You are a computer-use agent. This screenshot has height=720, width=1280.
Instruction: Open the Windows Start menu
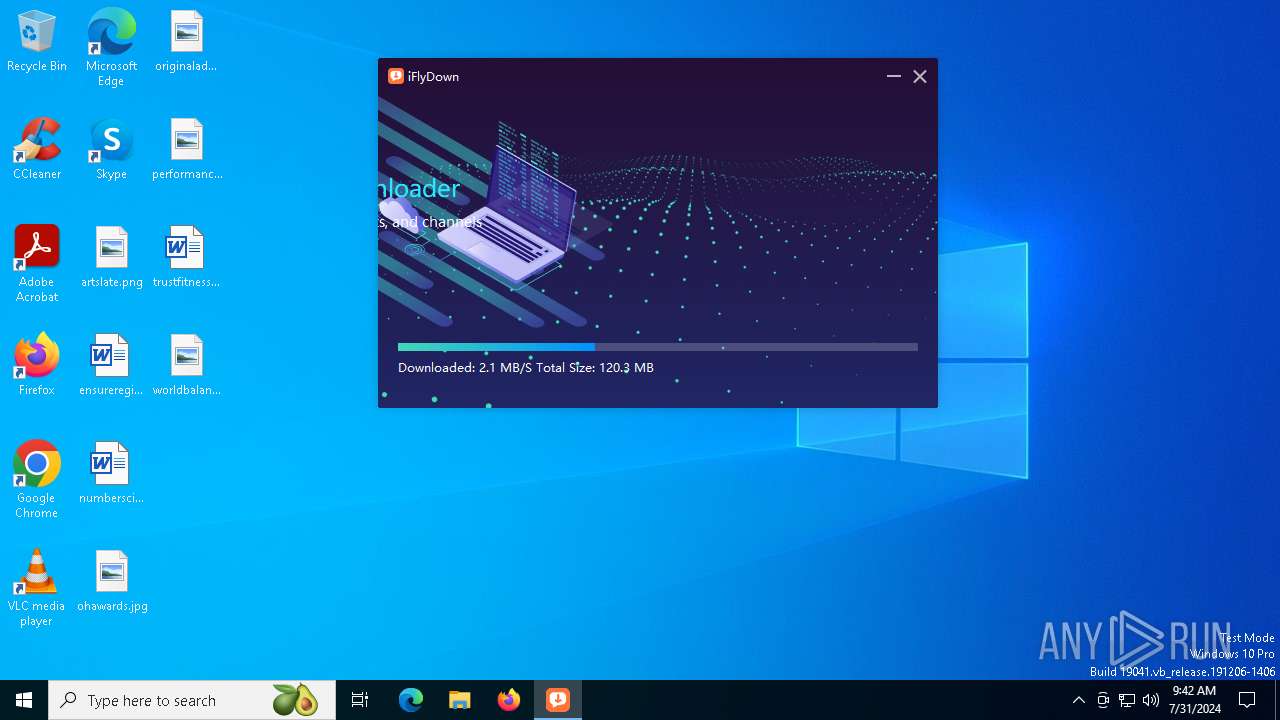tap(24, 700)
